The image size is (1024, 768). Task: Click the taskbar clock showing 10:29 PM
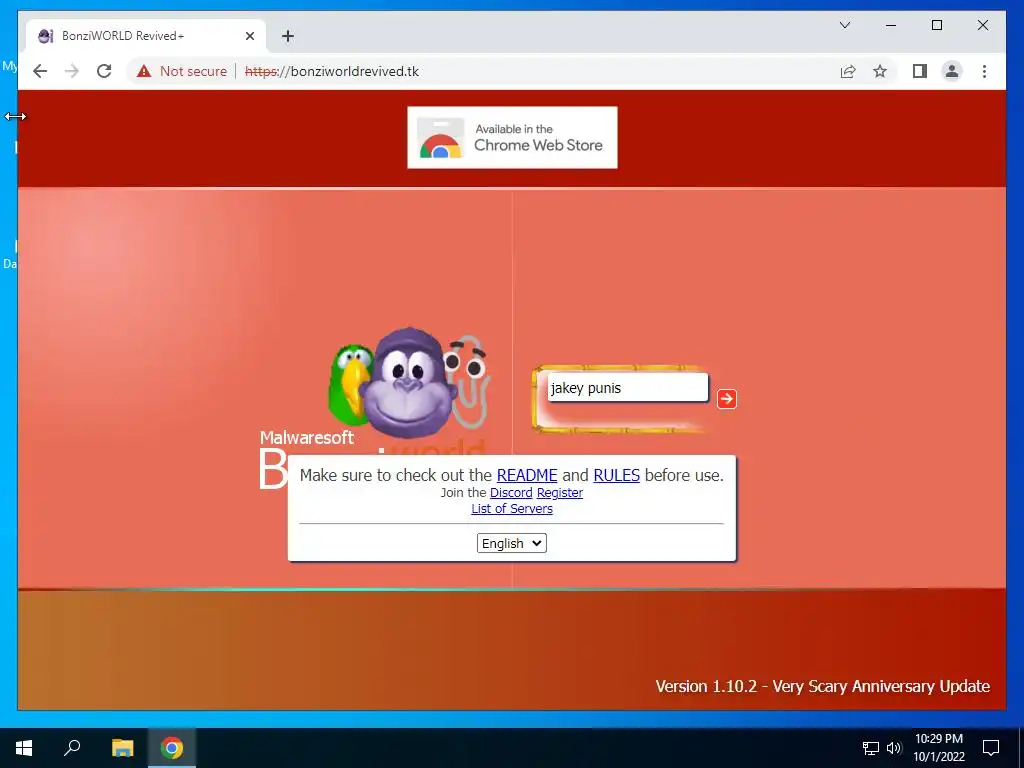938,748
